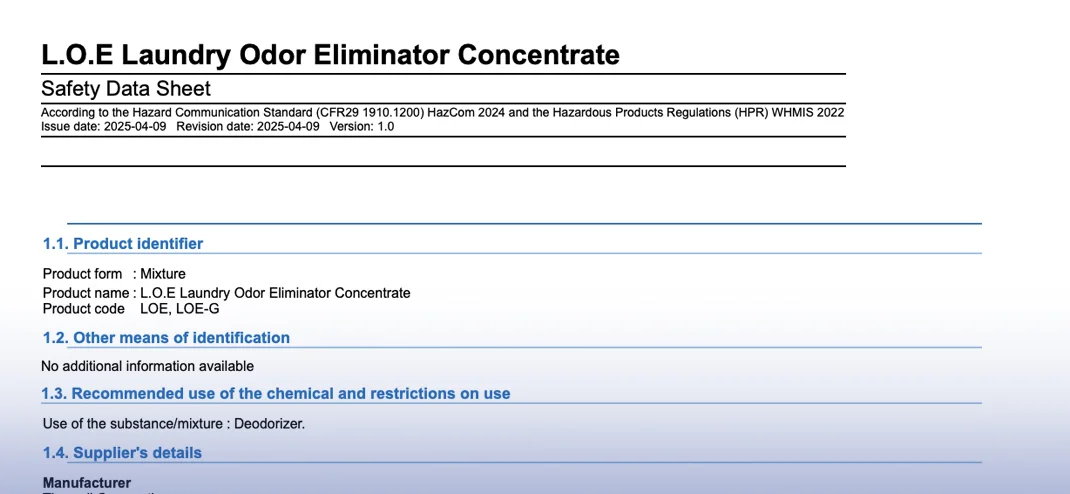Select the "1.1. Product identifier" heading

click(123, 243)
